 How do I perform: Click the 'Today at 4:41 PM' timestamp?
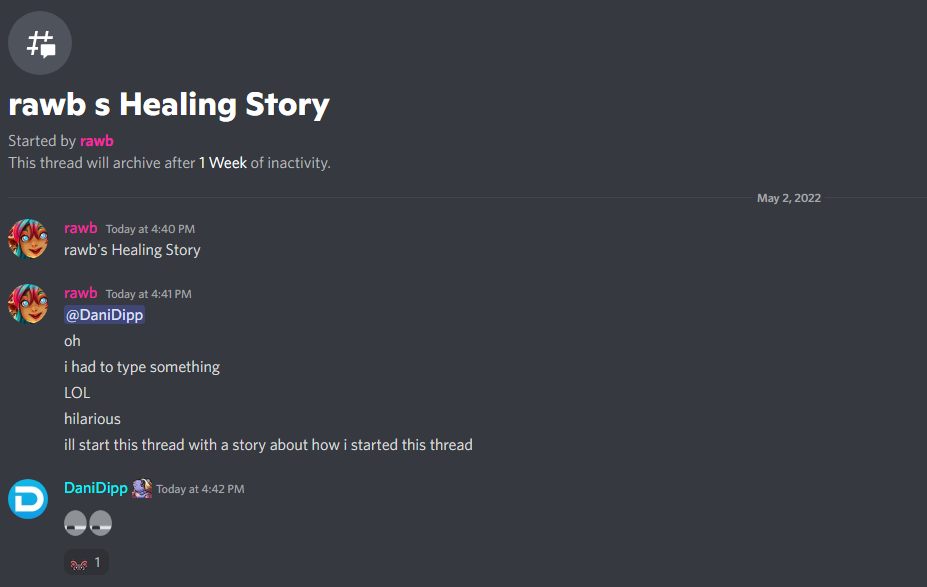(148, 294)
